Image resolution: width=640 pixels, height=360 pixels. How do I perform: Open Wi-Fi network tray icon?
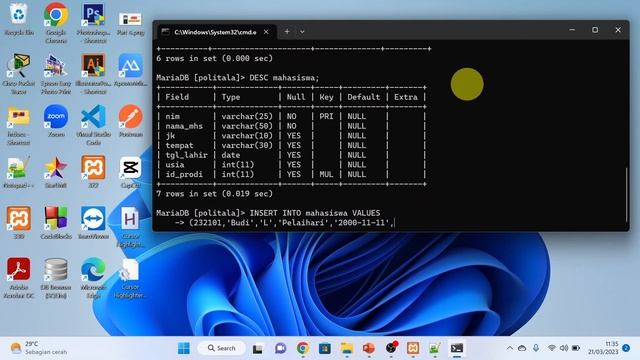[x=551, y=348]
